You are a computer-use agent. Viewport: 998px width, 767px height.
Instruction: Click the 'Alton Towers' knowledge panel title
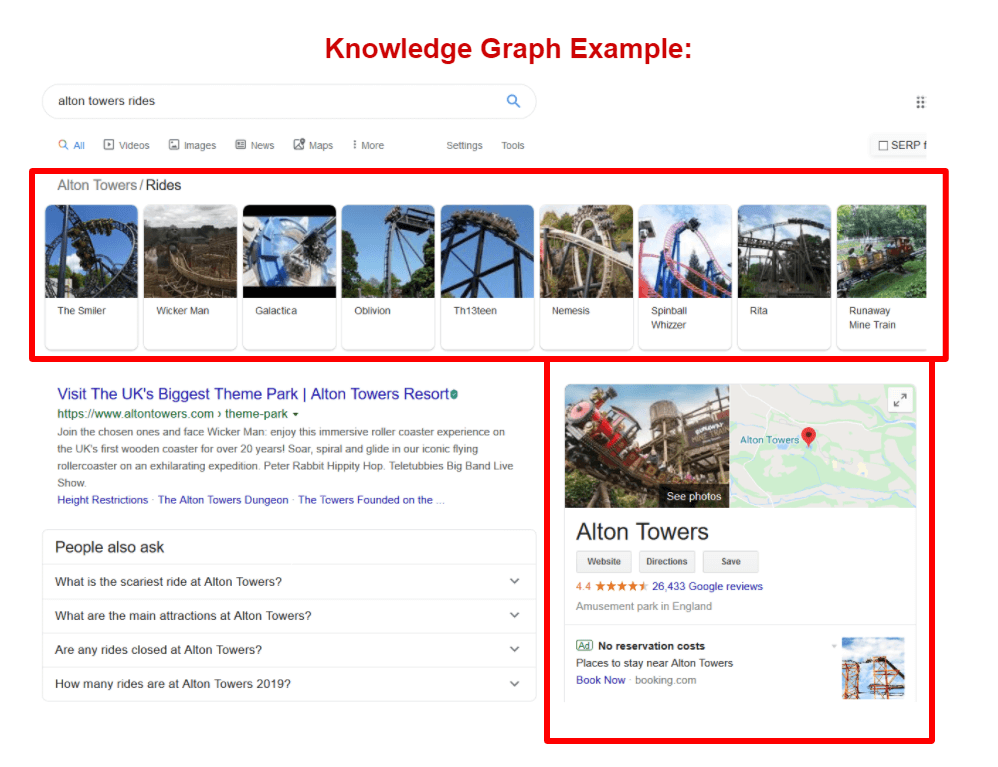coord(642,531)
